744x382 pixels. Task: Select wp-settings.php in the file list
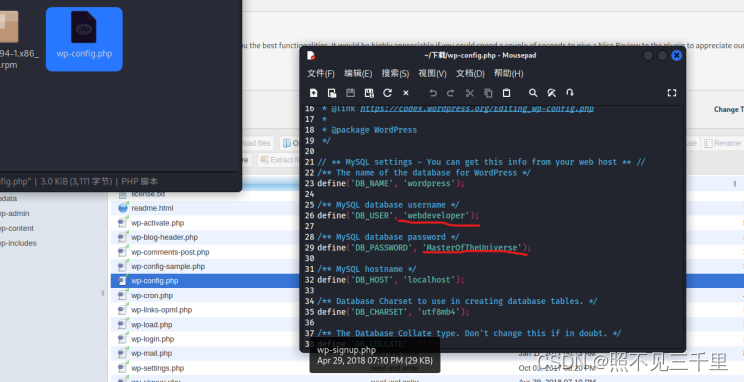click(x=158, y=368)
